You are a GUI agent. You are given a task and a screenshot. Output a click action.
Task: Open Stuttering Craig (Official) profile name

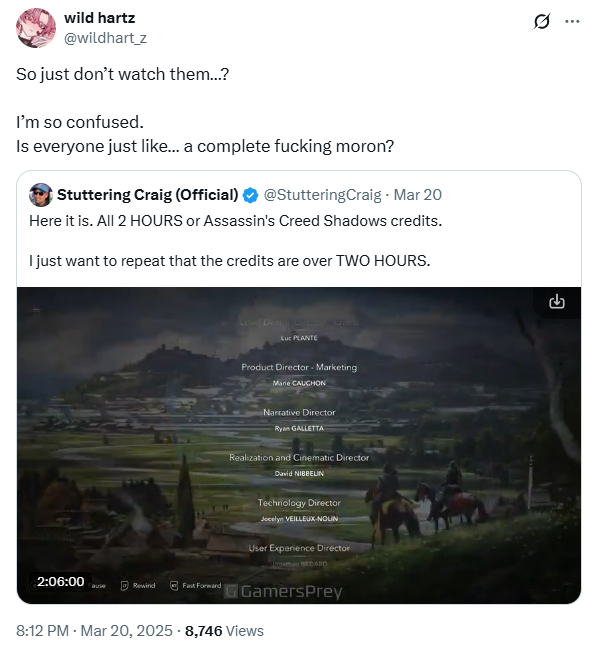coord(147,194)
